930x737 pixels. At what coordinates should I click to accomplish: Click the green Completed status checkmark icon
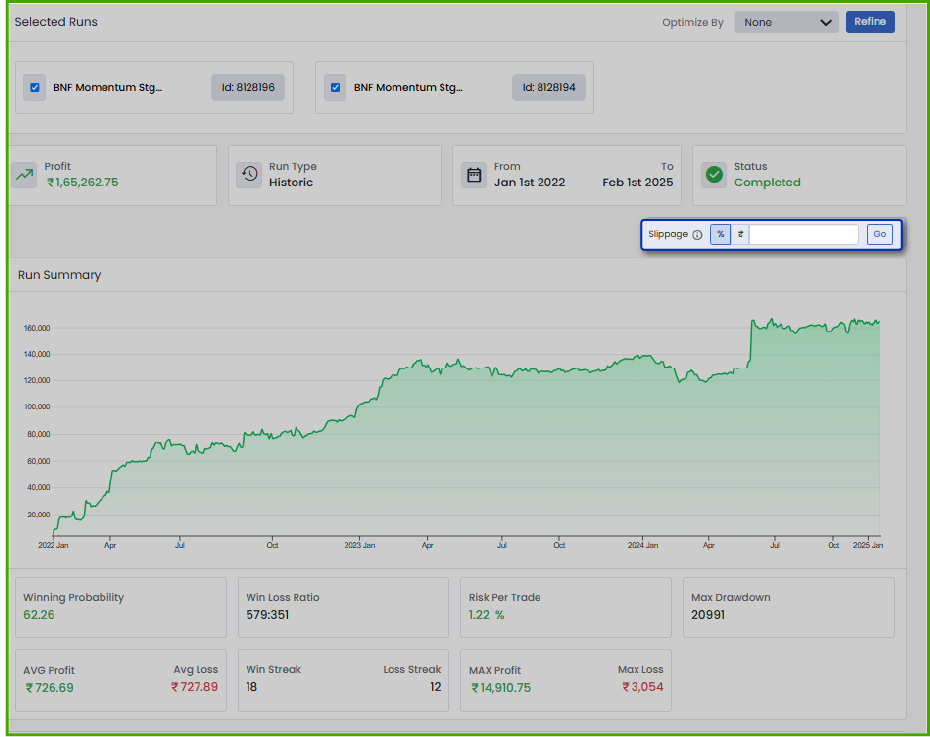[714, 174]
